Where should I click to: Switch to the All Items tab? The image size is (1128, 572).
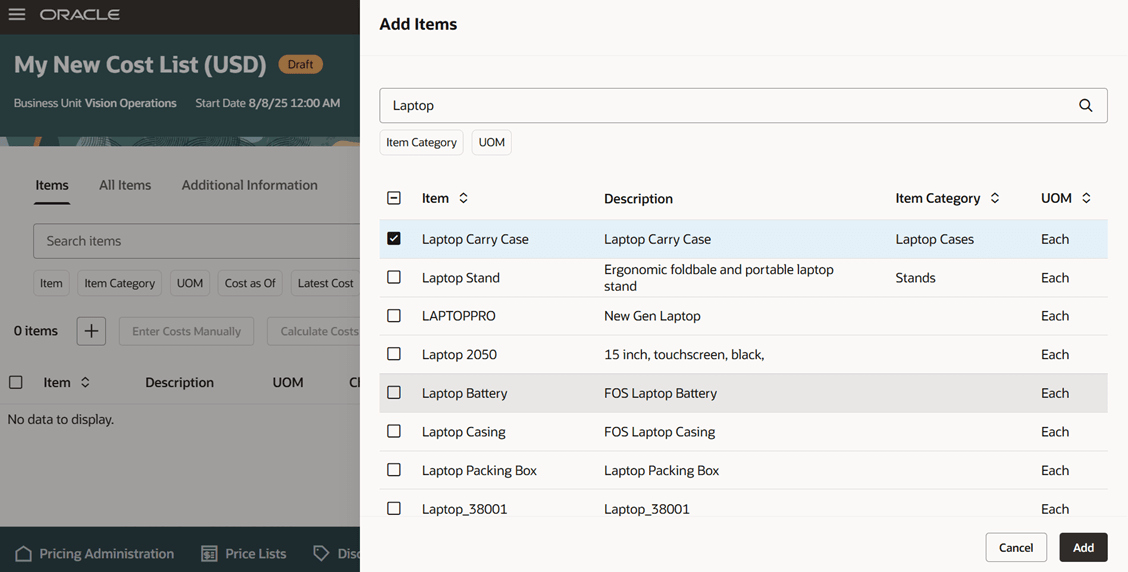click(x=125, y=185)
